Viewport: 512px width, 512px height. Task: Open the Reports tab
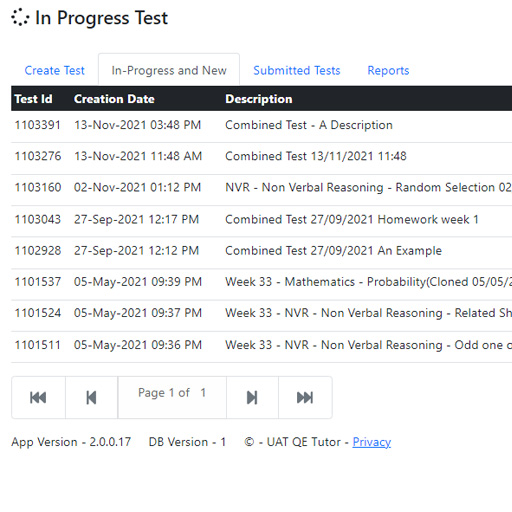388,70
